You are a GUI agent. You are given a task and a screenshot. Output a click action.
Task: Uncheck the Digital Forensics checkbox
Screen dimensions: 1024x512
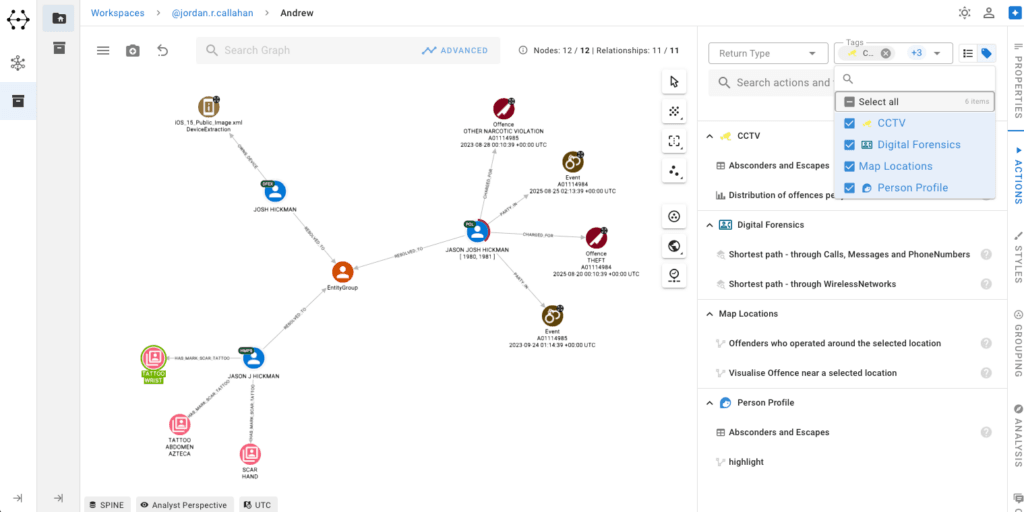click(850, 145)
